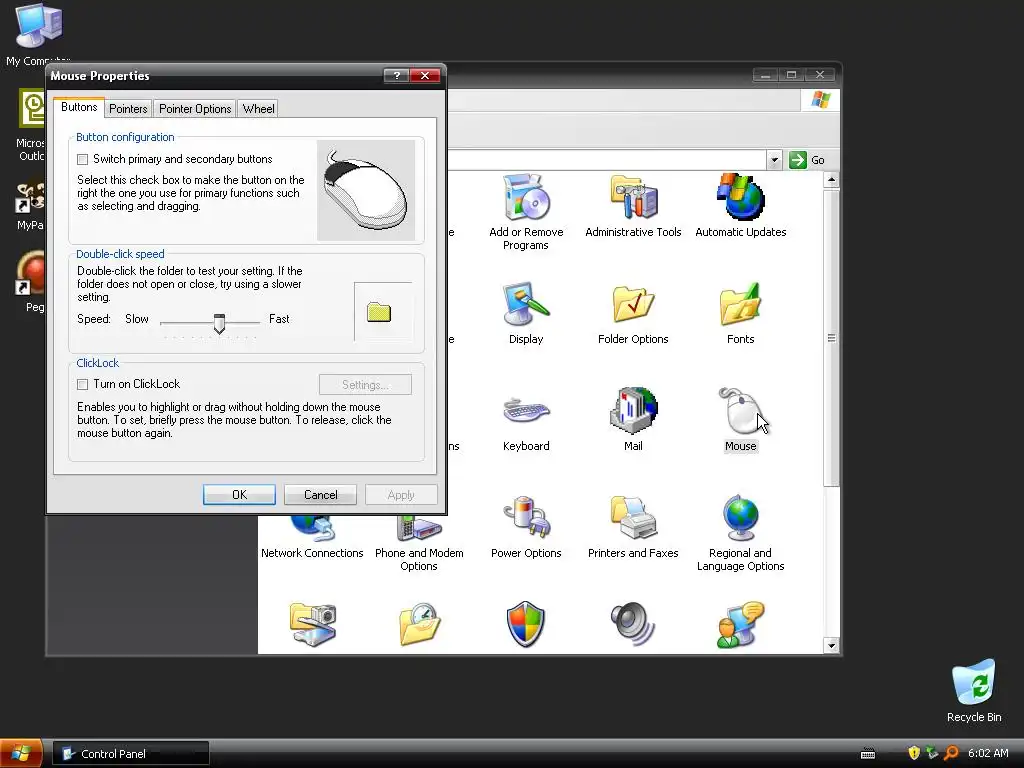Open the Recycle Bin on desktop
The height and width of the screenshot is (768, 1024).
click(x=974, y=691)
